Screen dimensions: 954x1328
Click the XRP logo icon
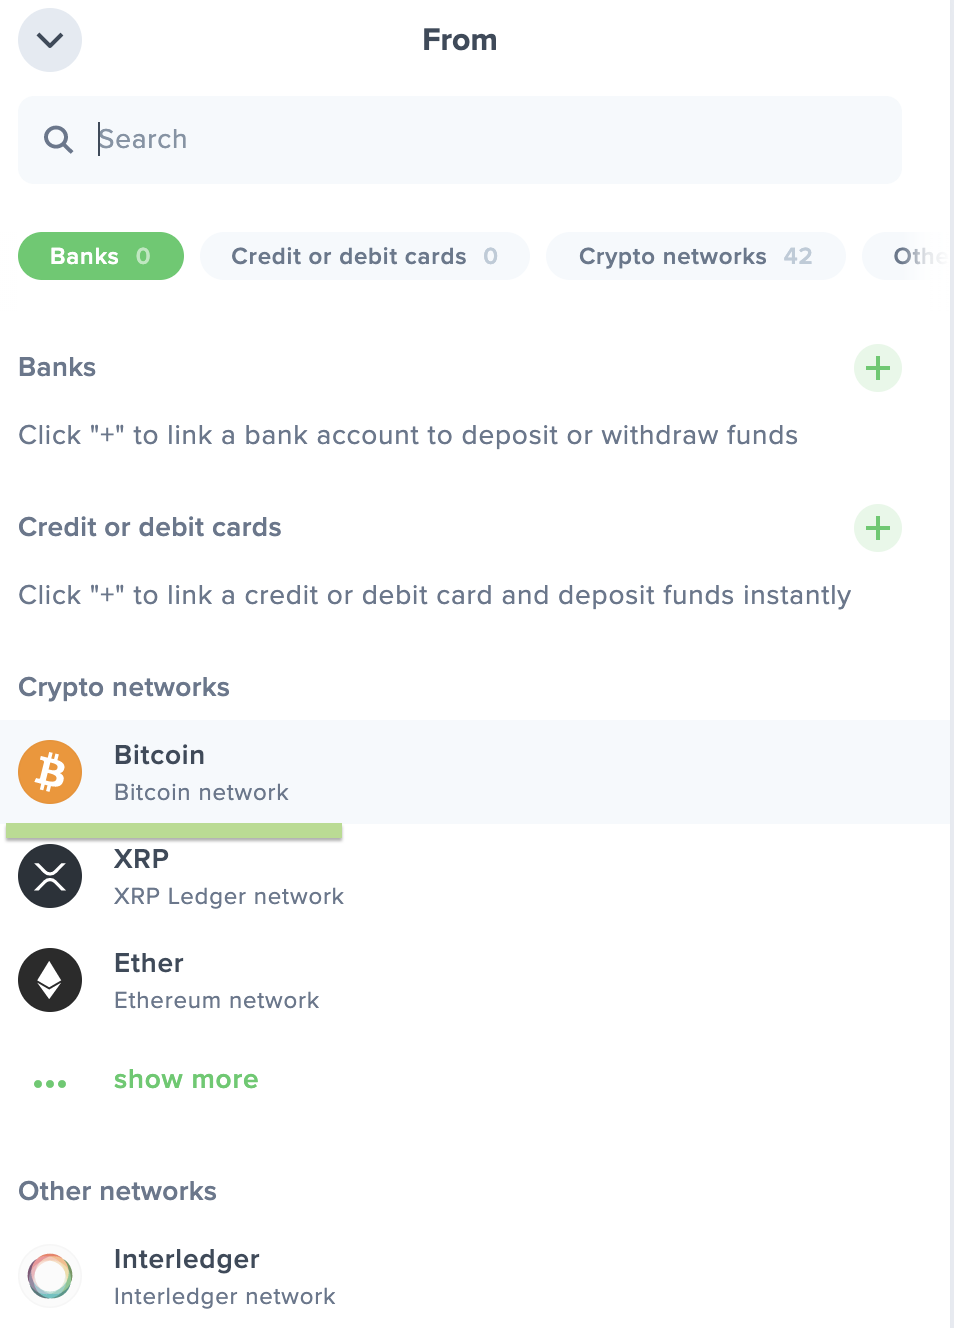(x=50, y=876)
